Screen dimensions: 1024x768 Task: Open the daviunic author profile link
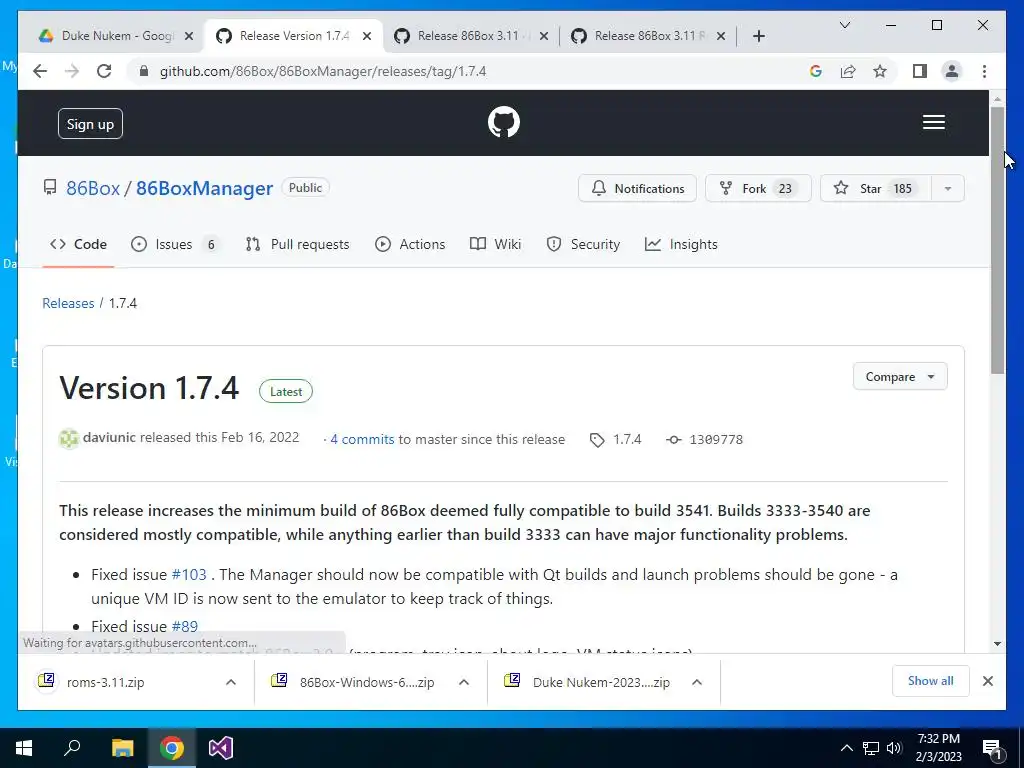(109, 438)
